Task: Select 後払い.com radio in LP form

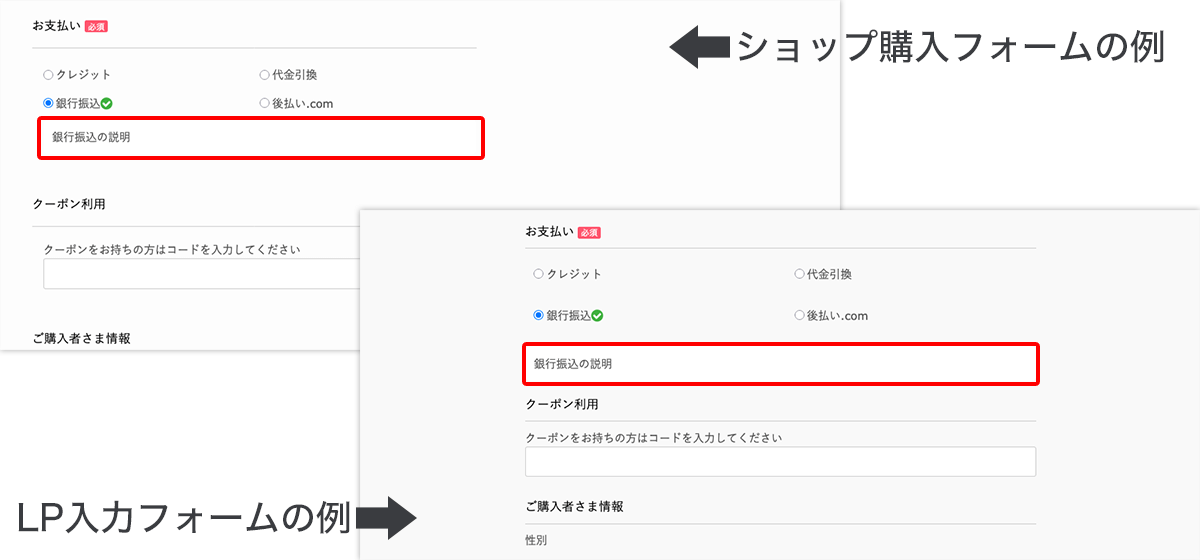Action: coord(799,315)
